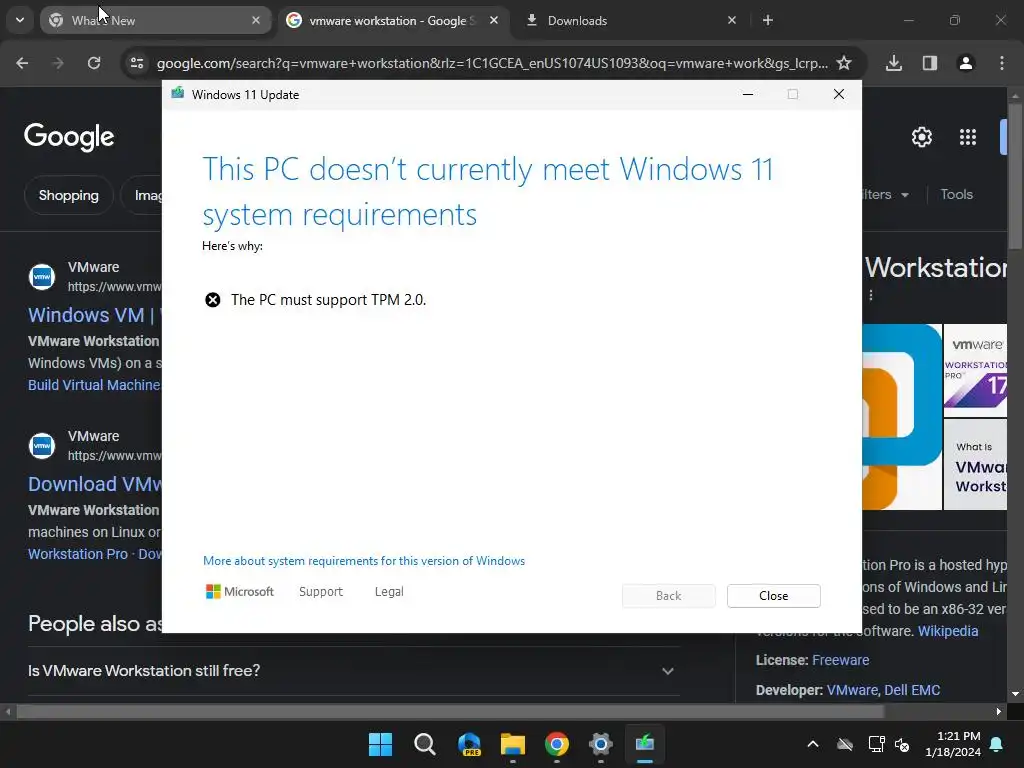The width and height of the screenshot is (1024, 768).
Task: Open Chrome three-dot menu
Action: coord(1002,63)
